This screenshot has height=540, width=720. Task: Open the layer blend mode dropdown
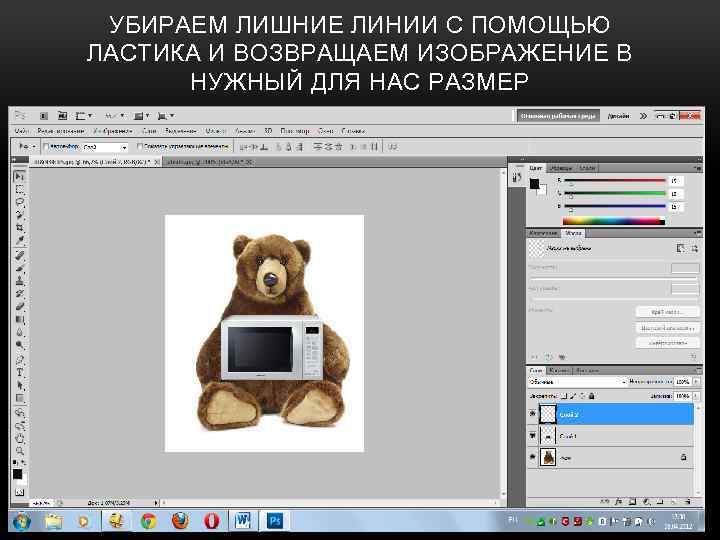pos(577,382)
